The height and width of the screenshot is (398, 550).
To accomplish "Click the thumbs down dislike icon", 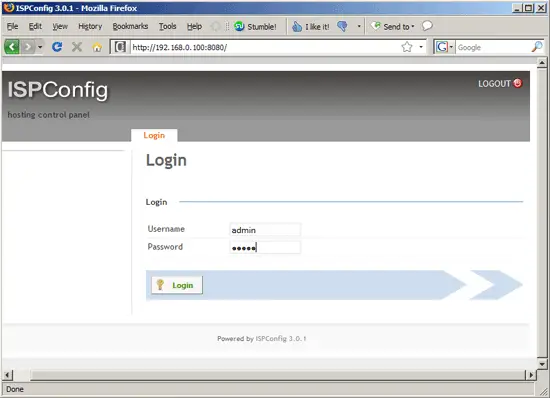I will click(x=342, y=26).
